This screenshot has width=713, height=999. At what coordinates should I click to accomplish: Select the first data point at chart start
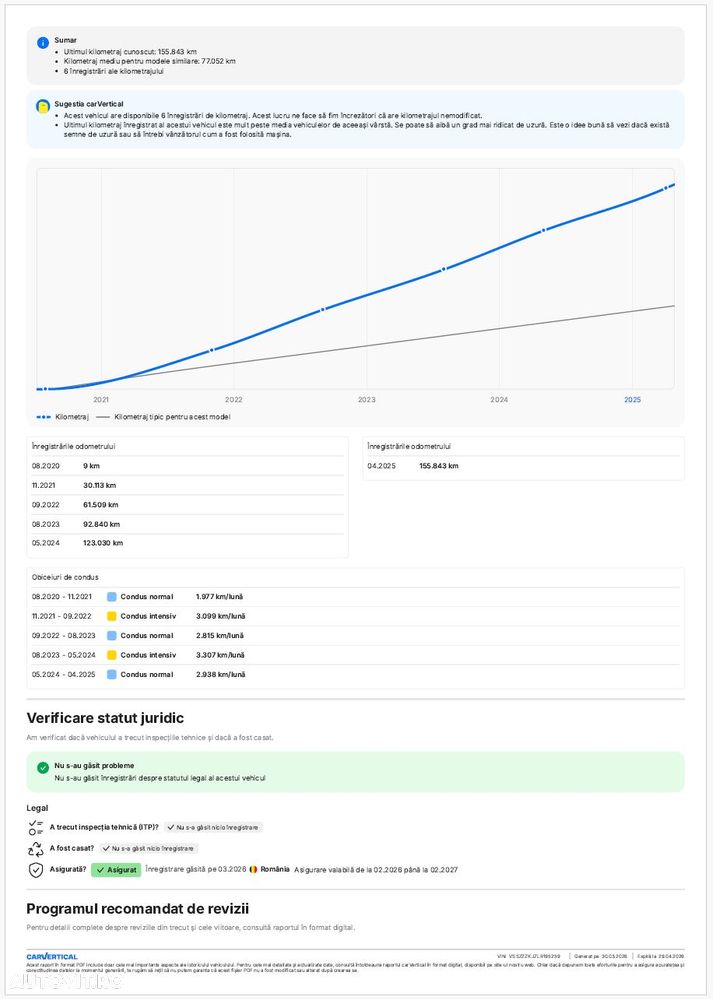[45, 389]
